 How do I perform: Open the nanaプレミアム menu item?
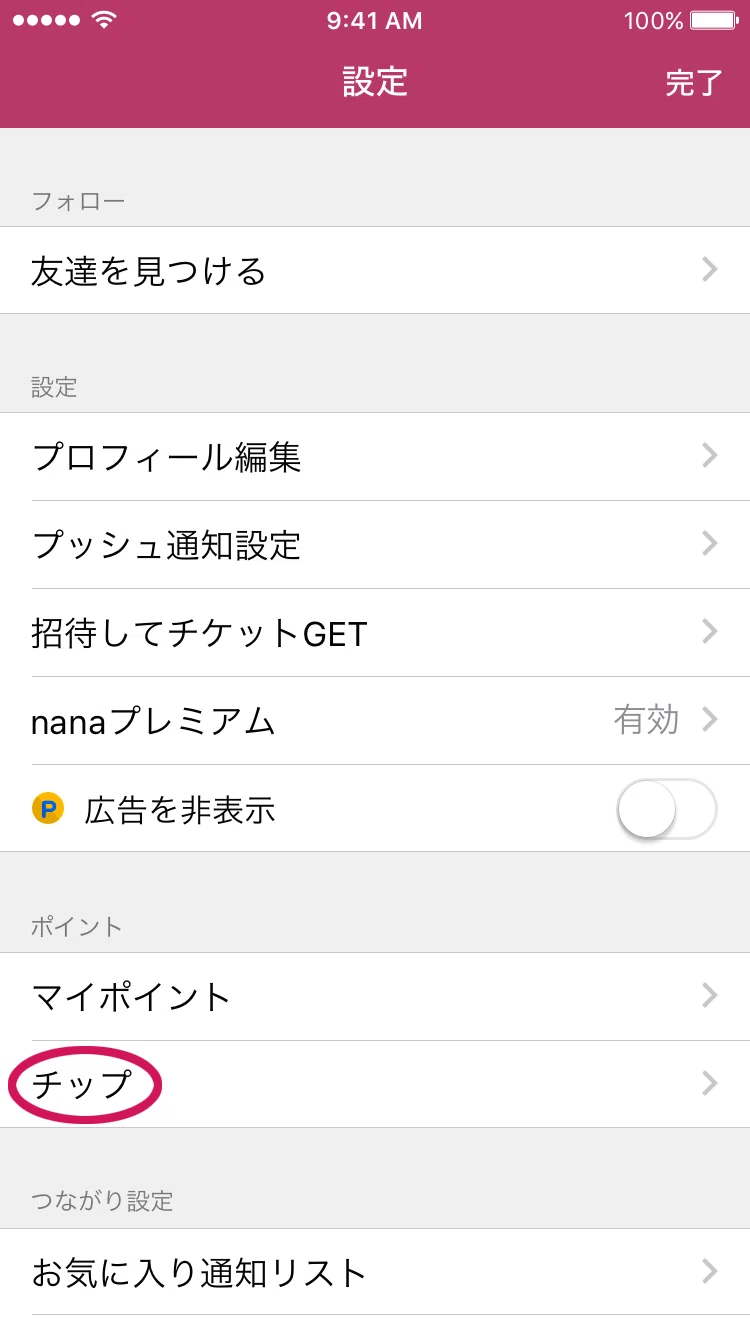[375, 720]
